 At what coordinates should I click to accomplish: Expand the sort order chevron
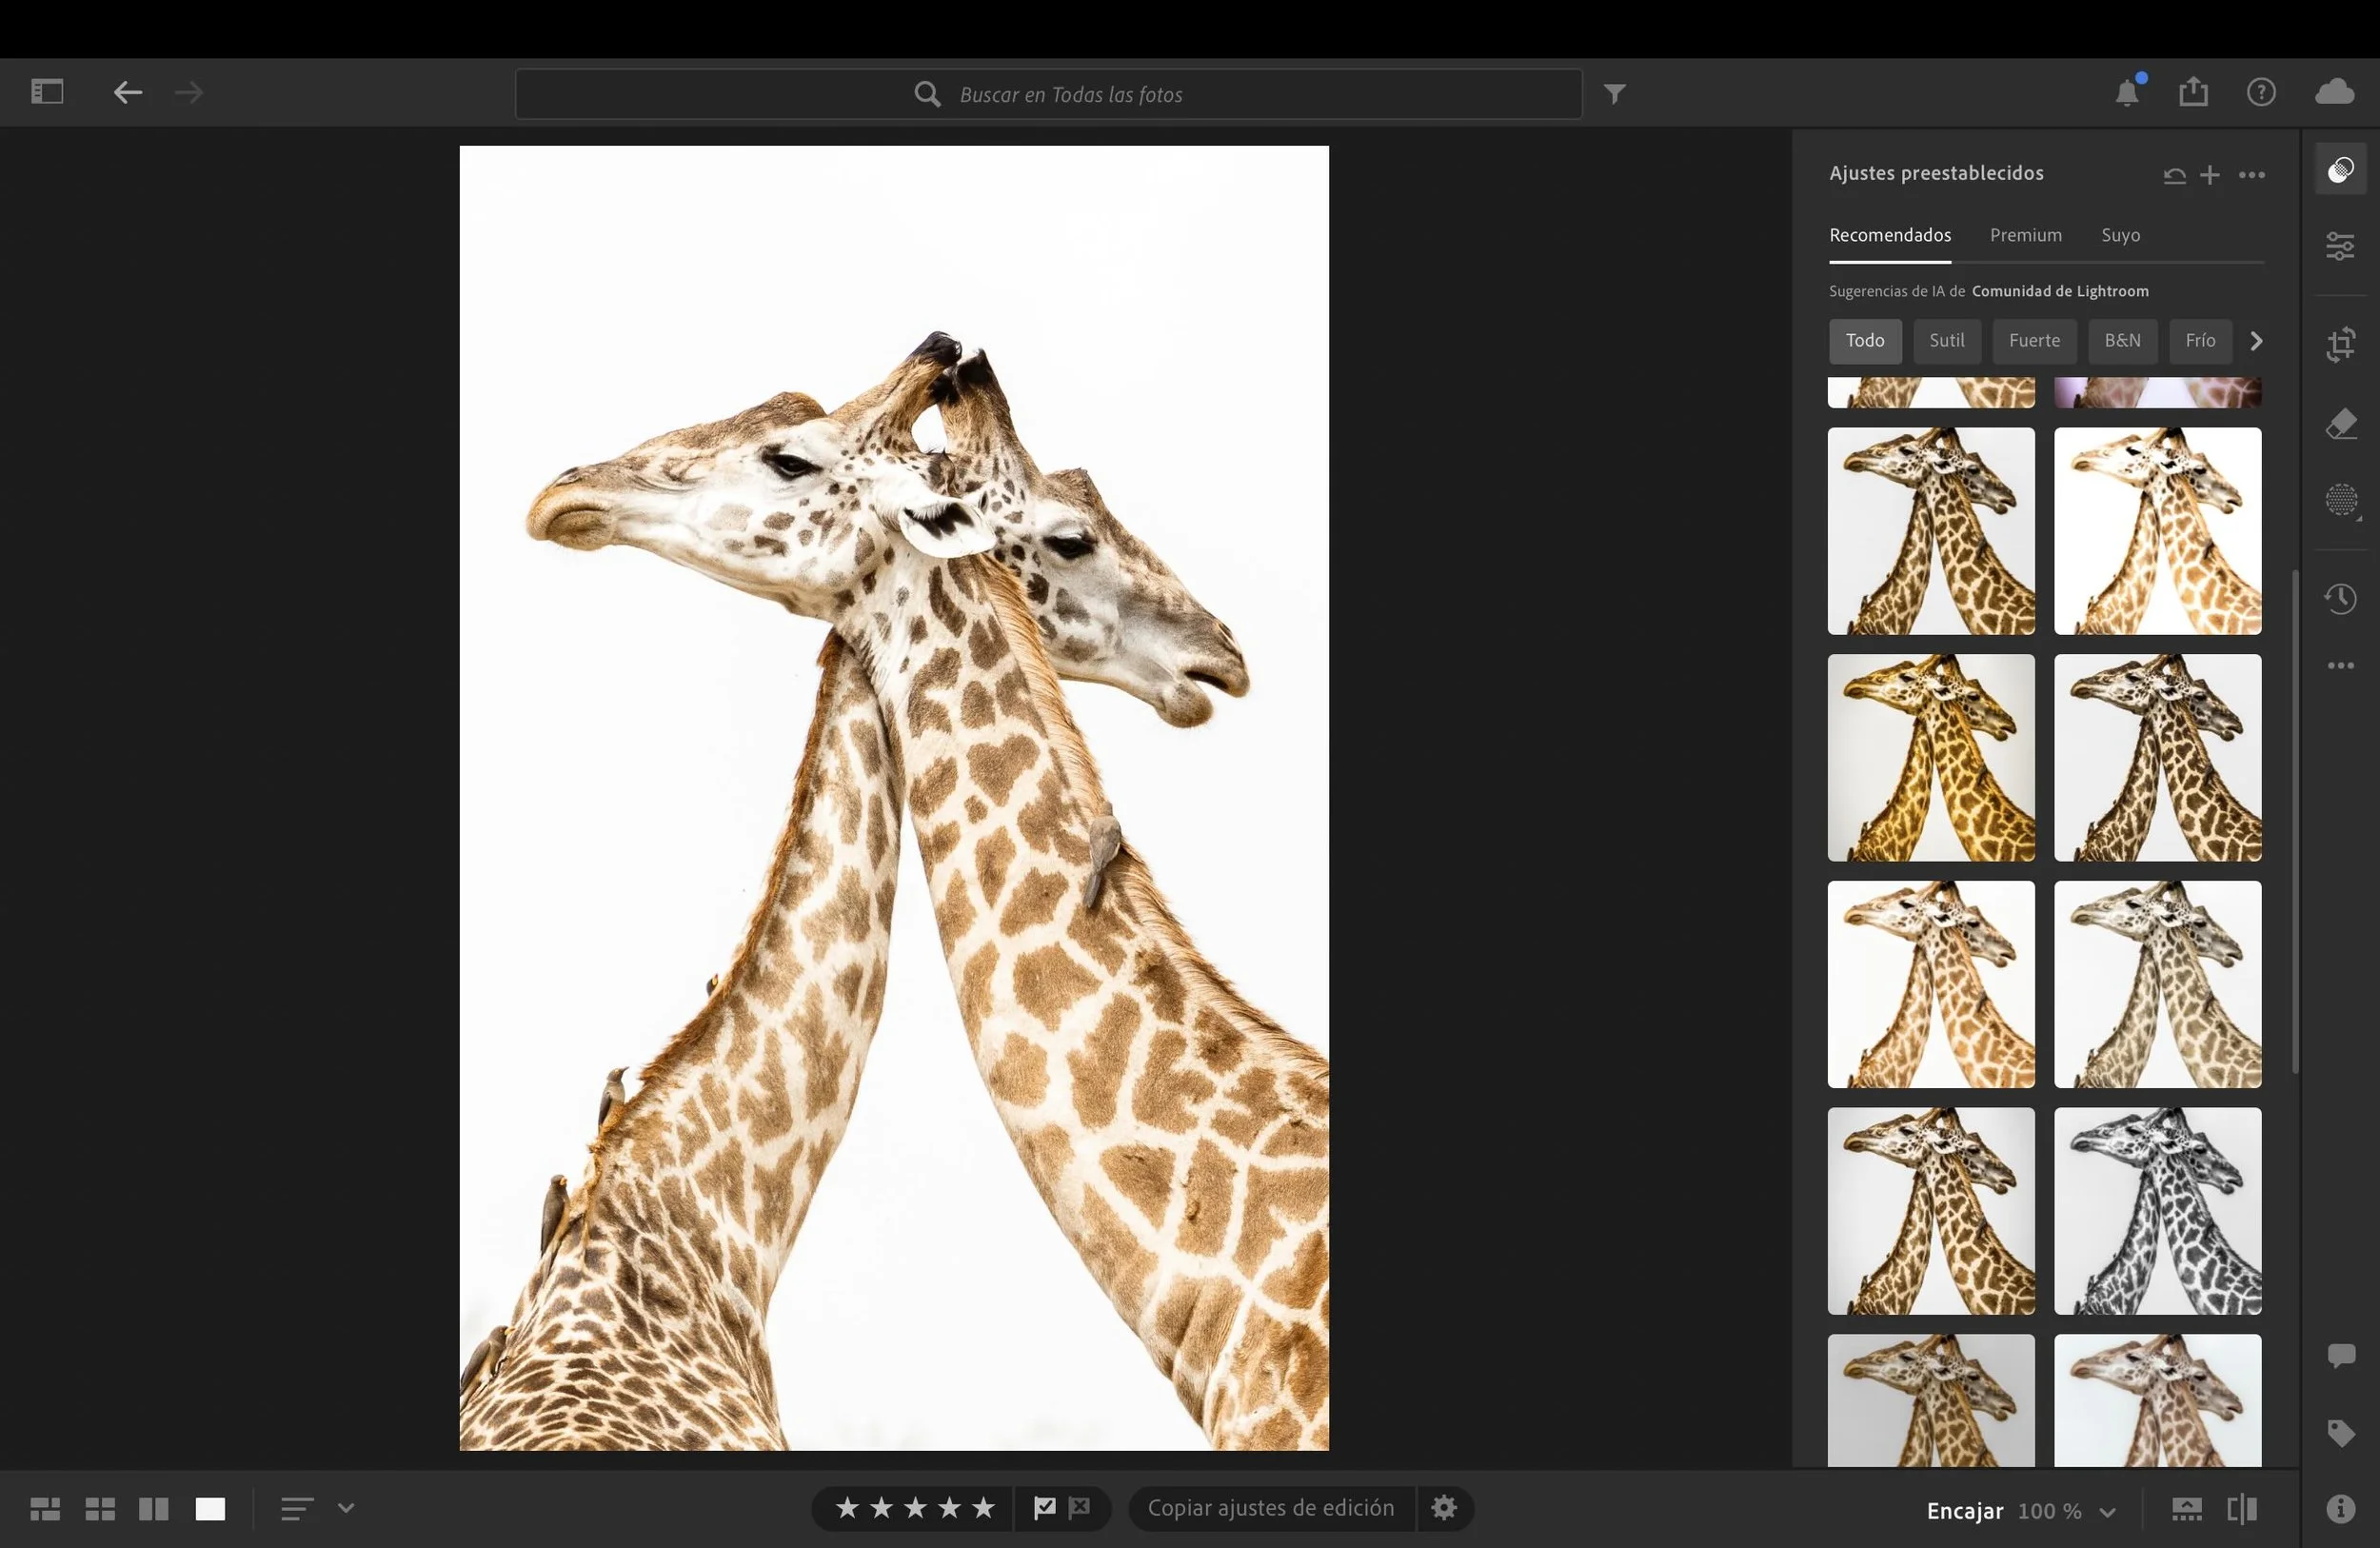346,1508
